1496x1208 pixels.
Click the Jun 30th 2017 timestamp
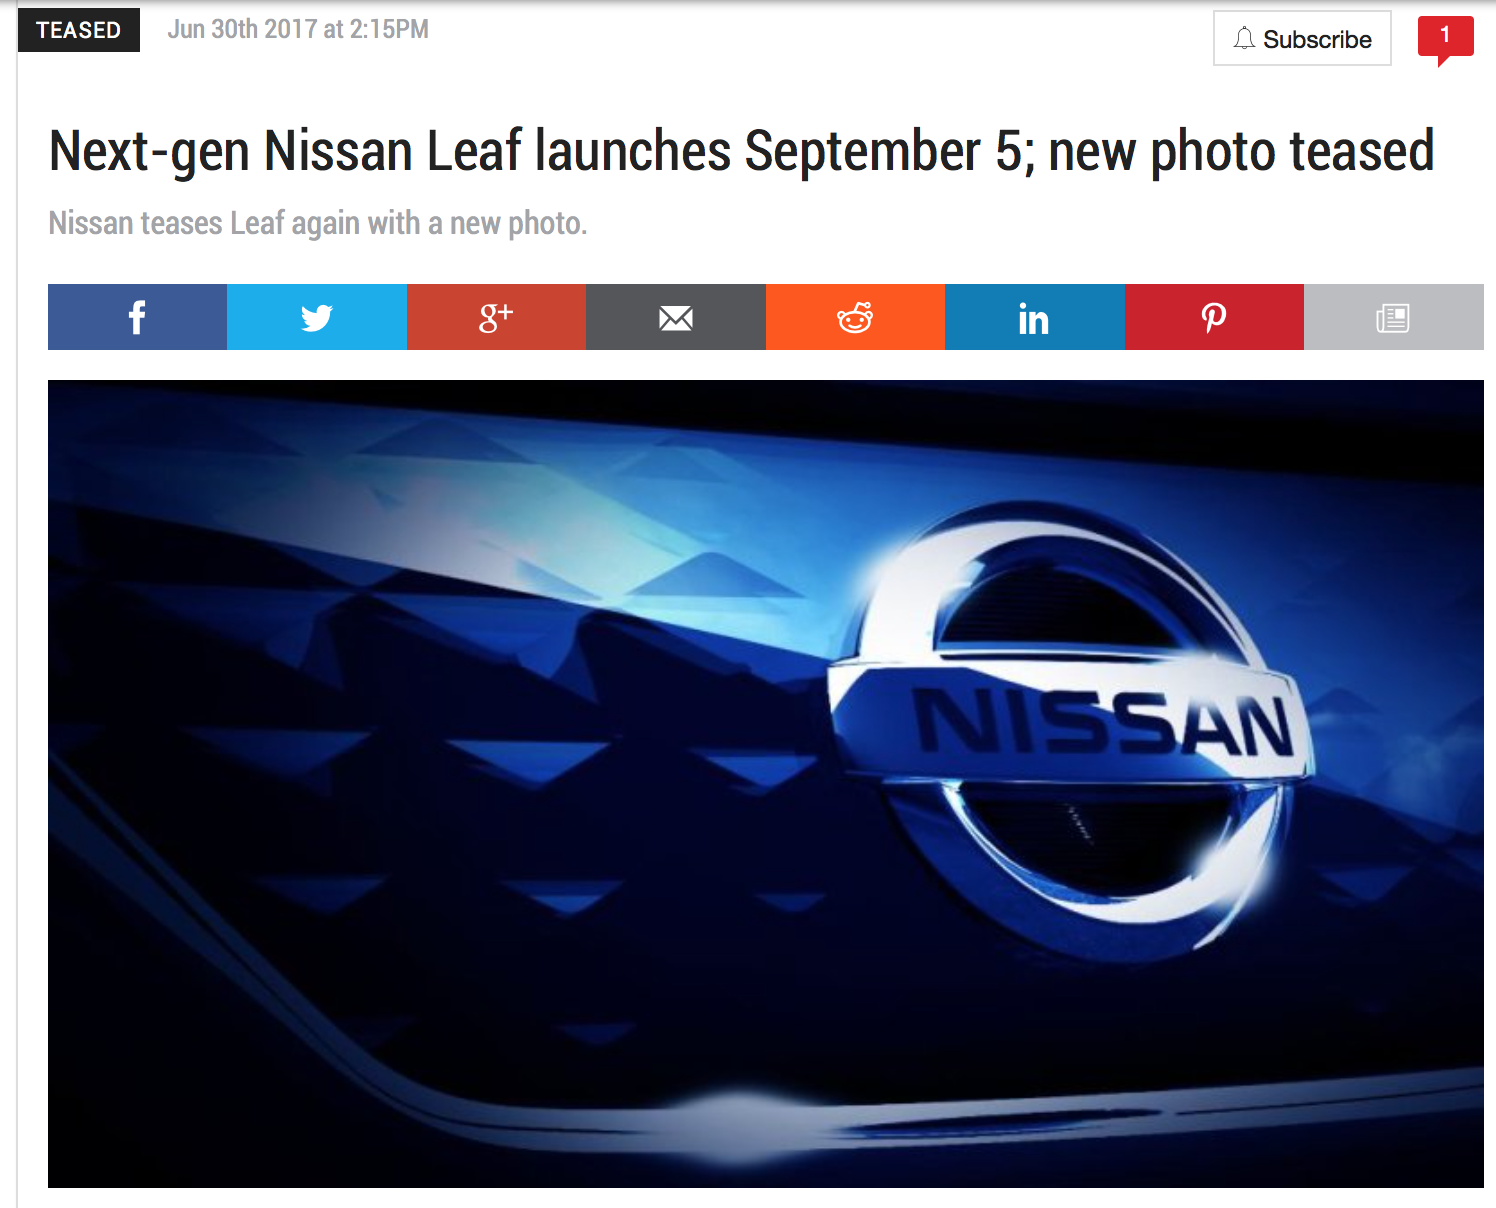pos(298,29)
